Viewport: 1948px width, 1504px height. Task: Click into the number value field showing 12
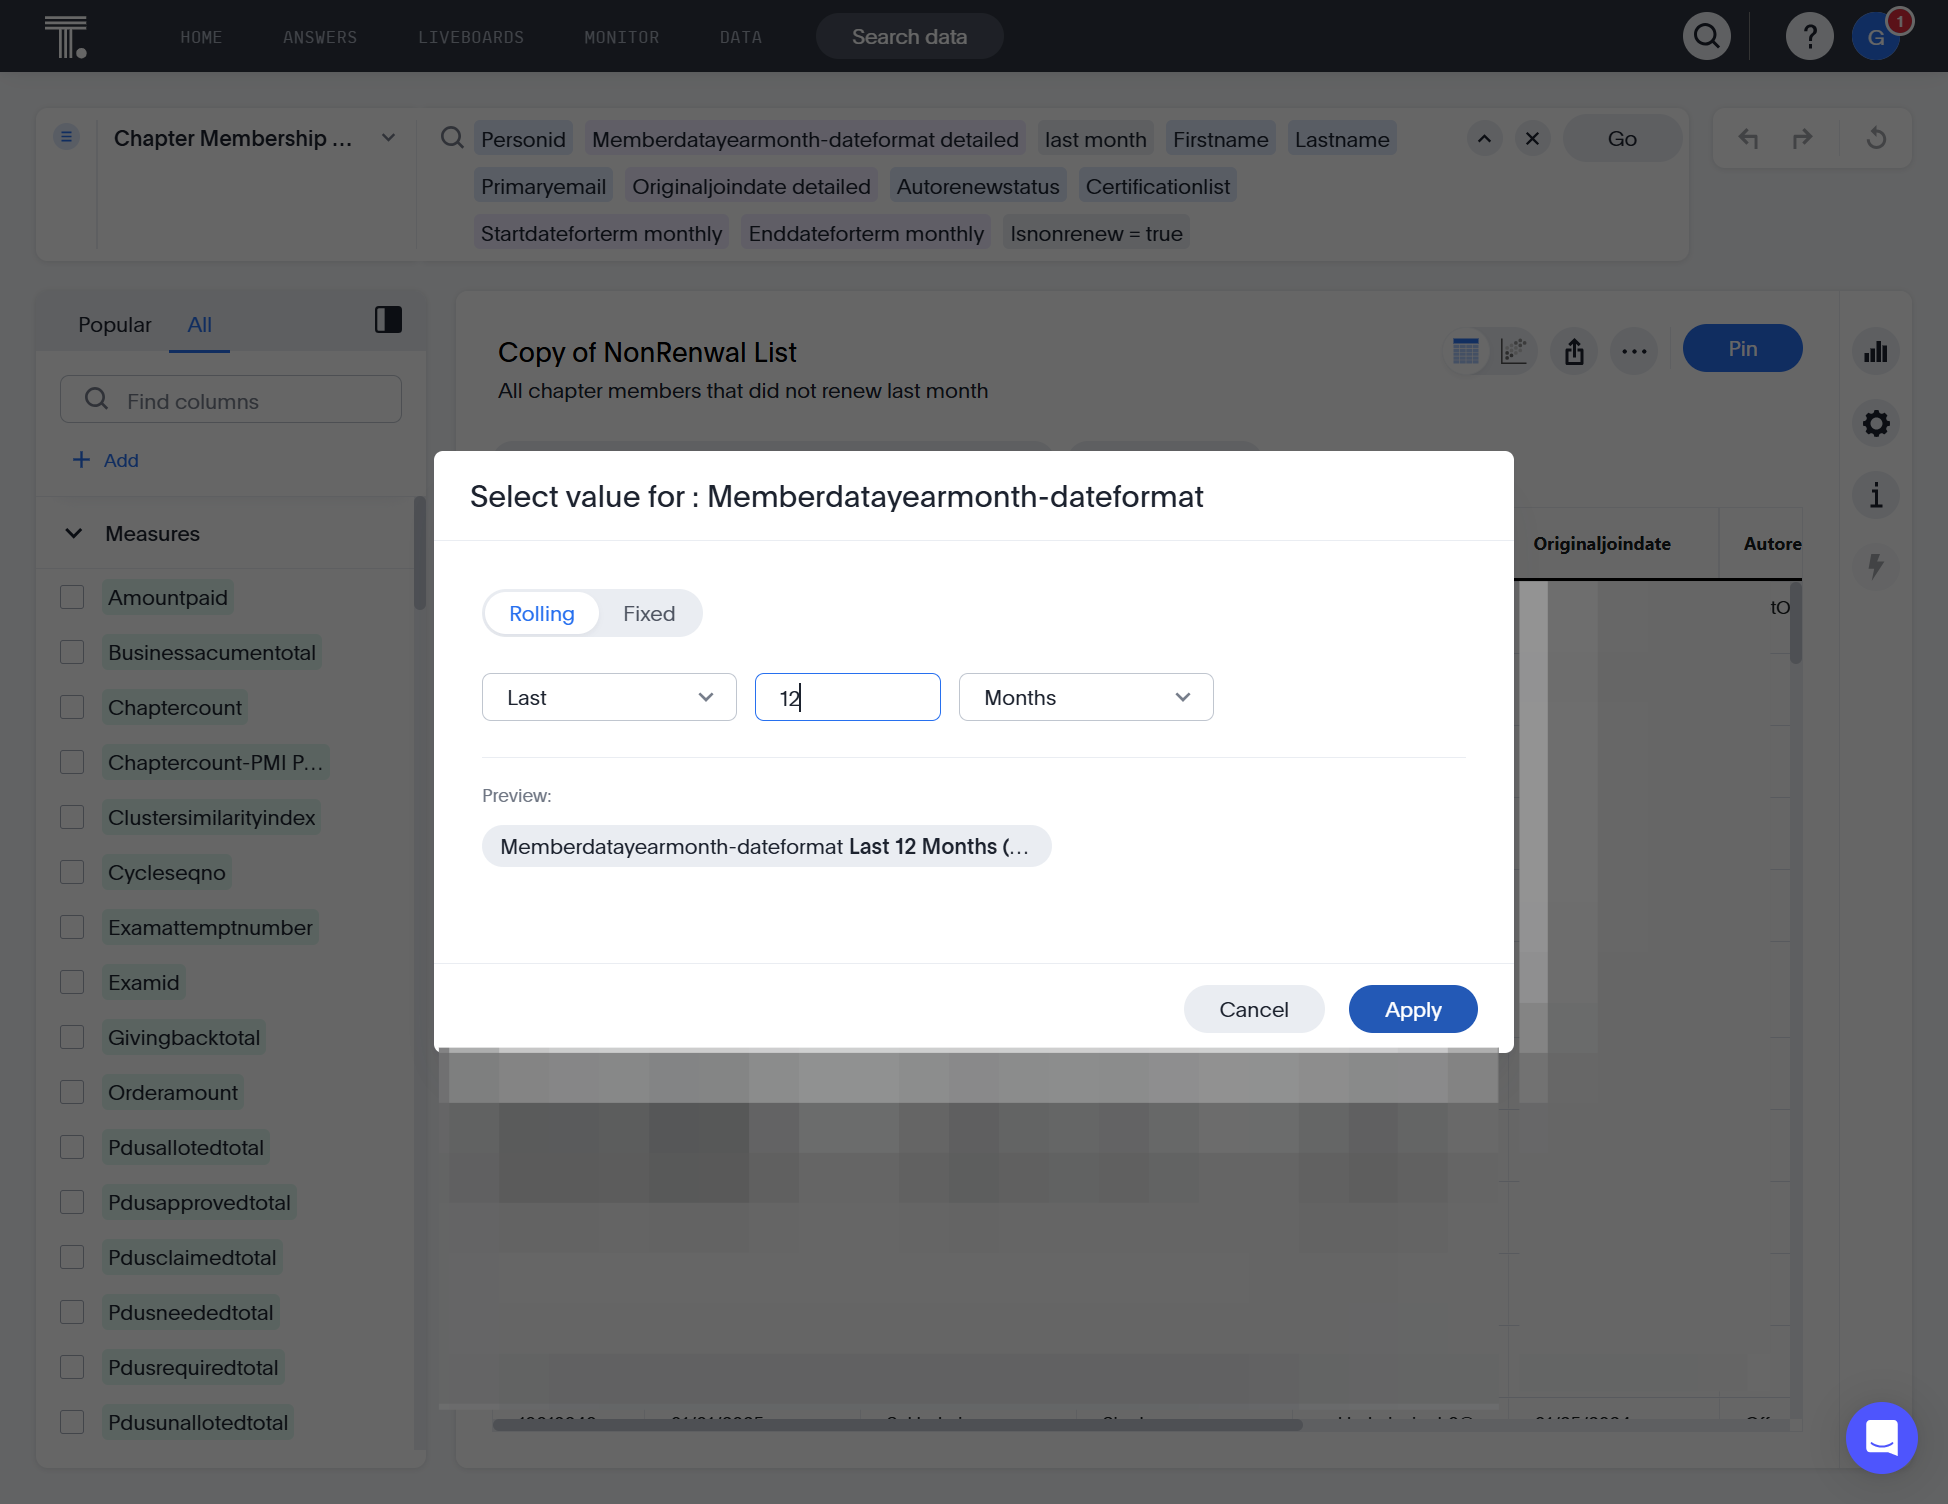coord(848,697)
